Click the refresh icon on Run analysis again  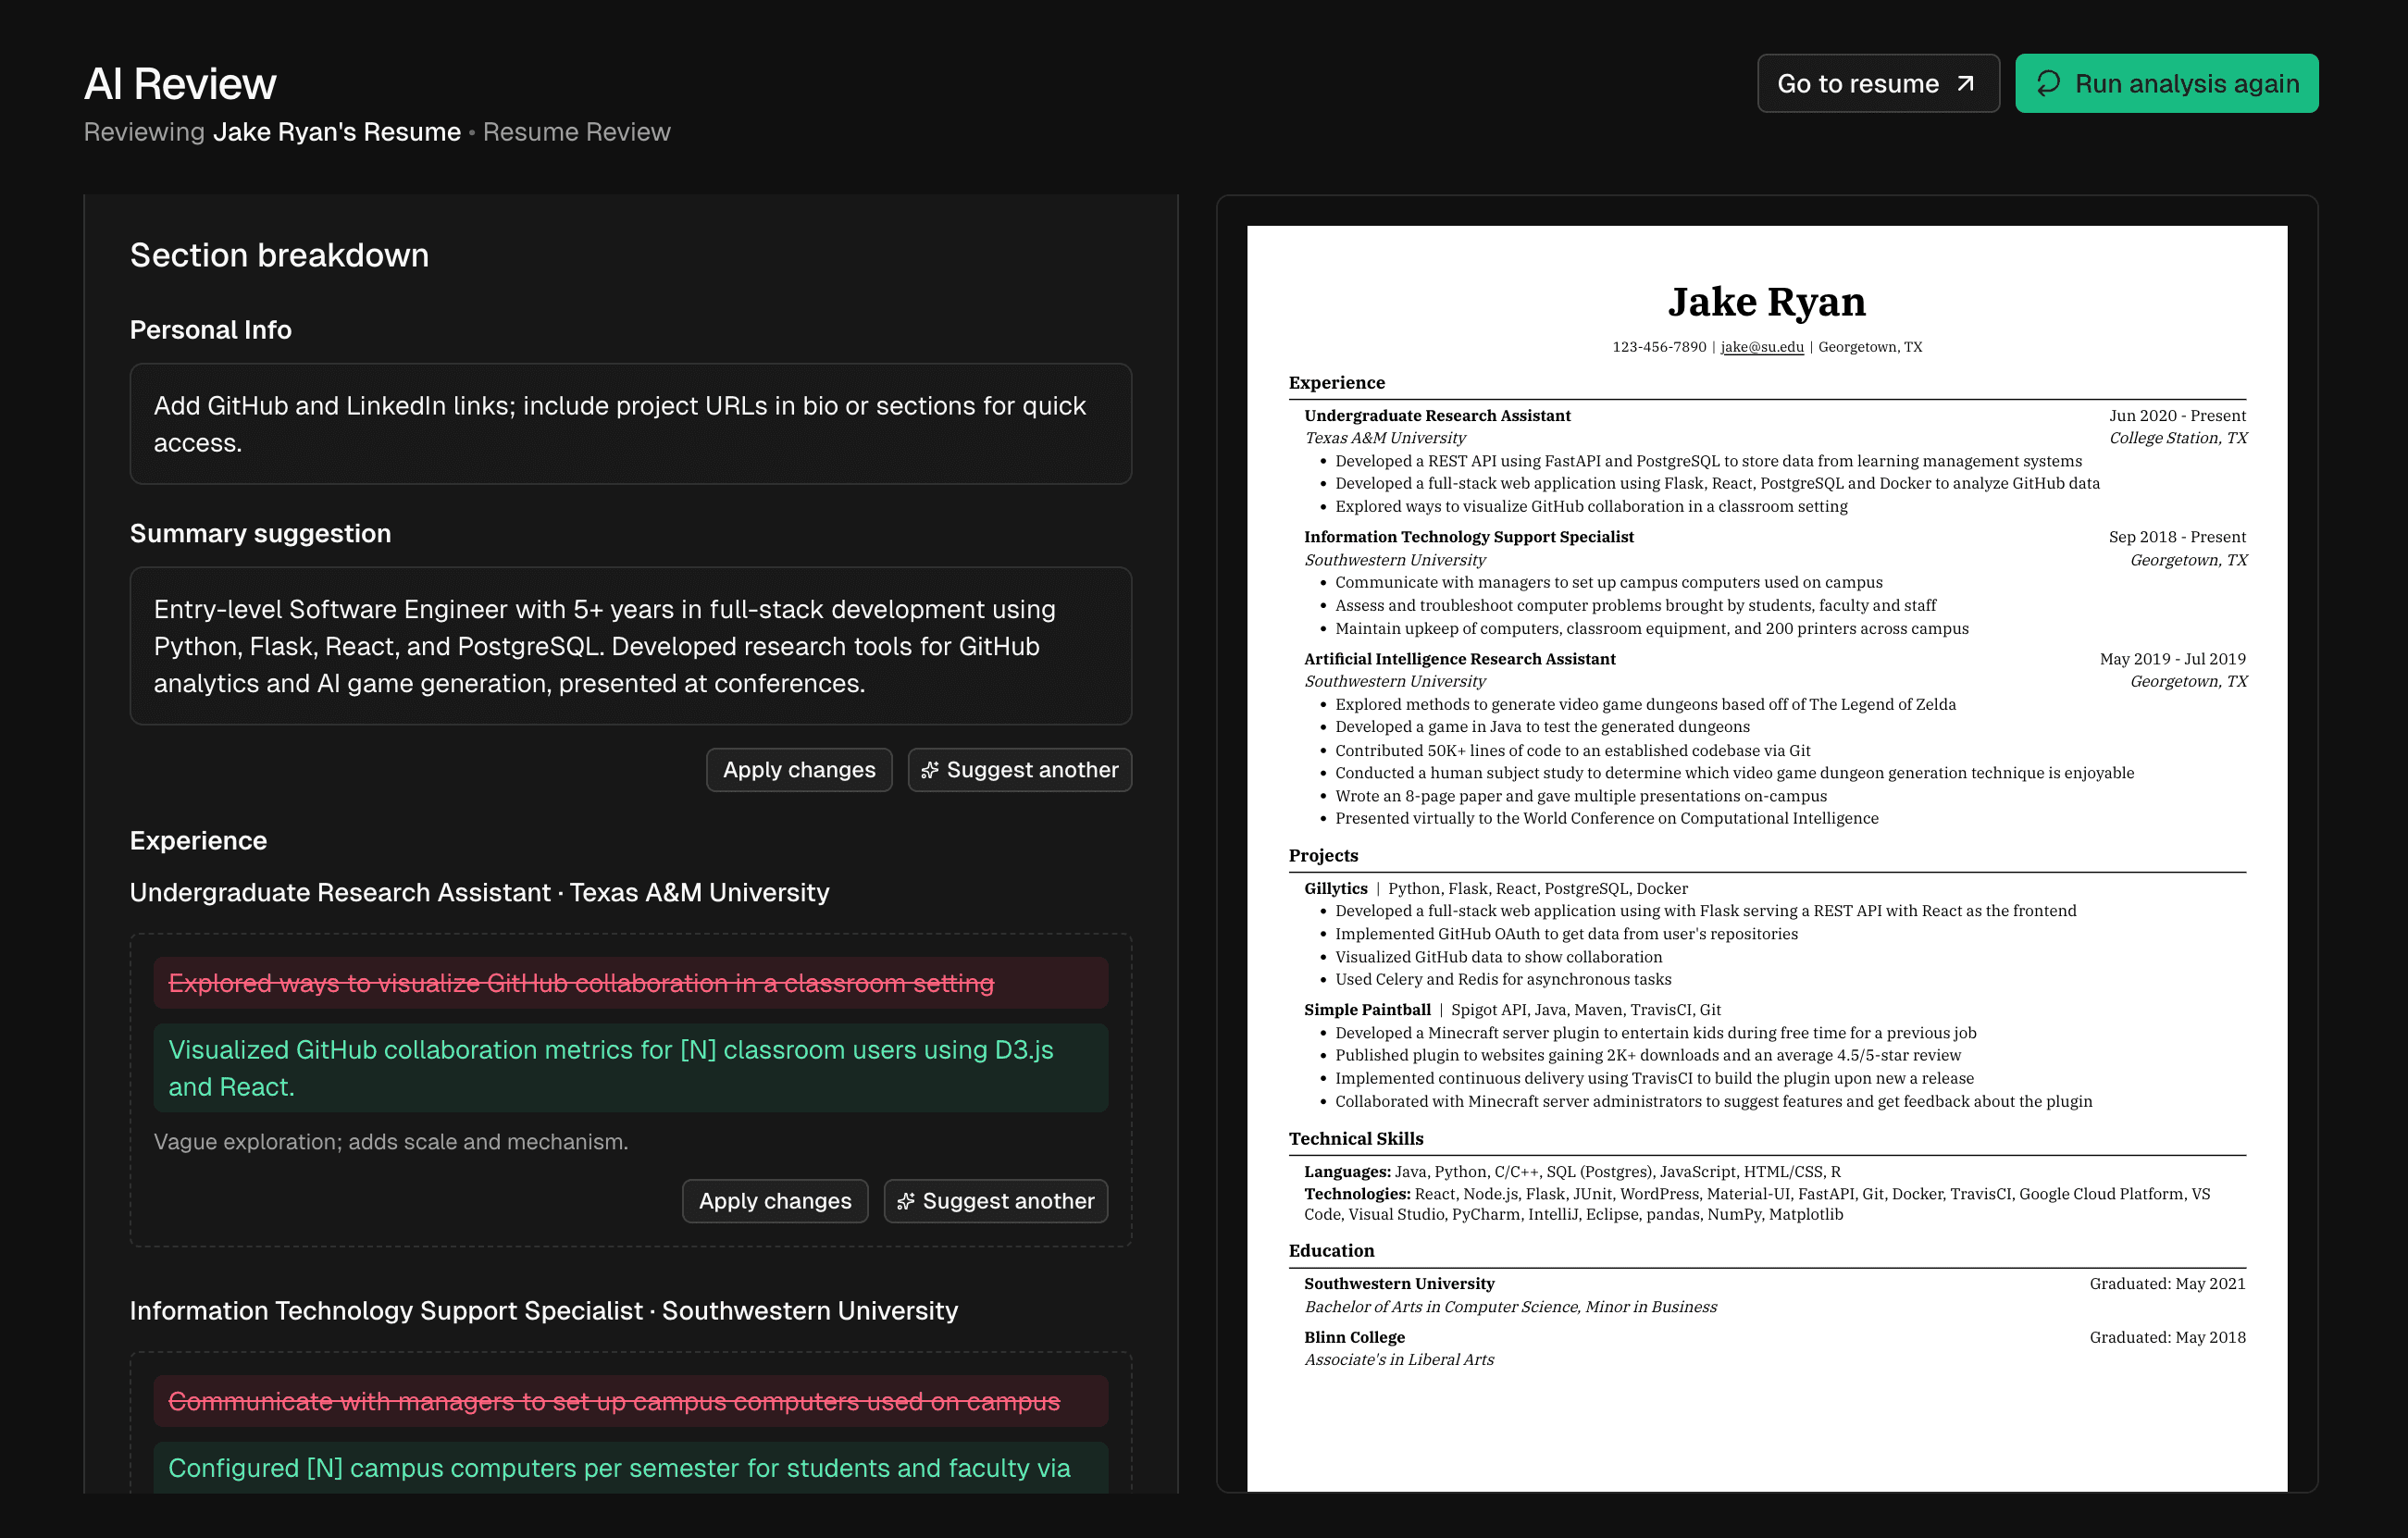pyautogui.click(x=2048, y=83)
